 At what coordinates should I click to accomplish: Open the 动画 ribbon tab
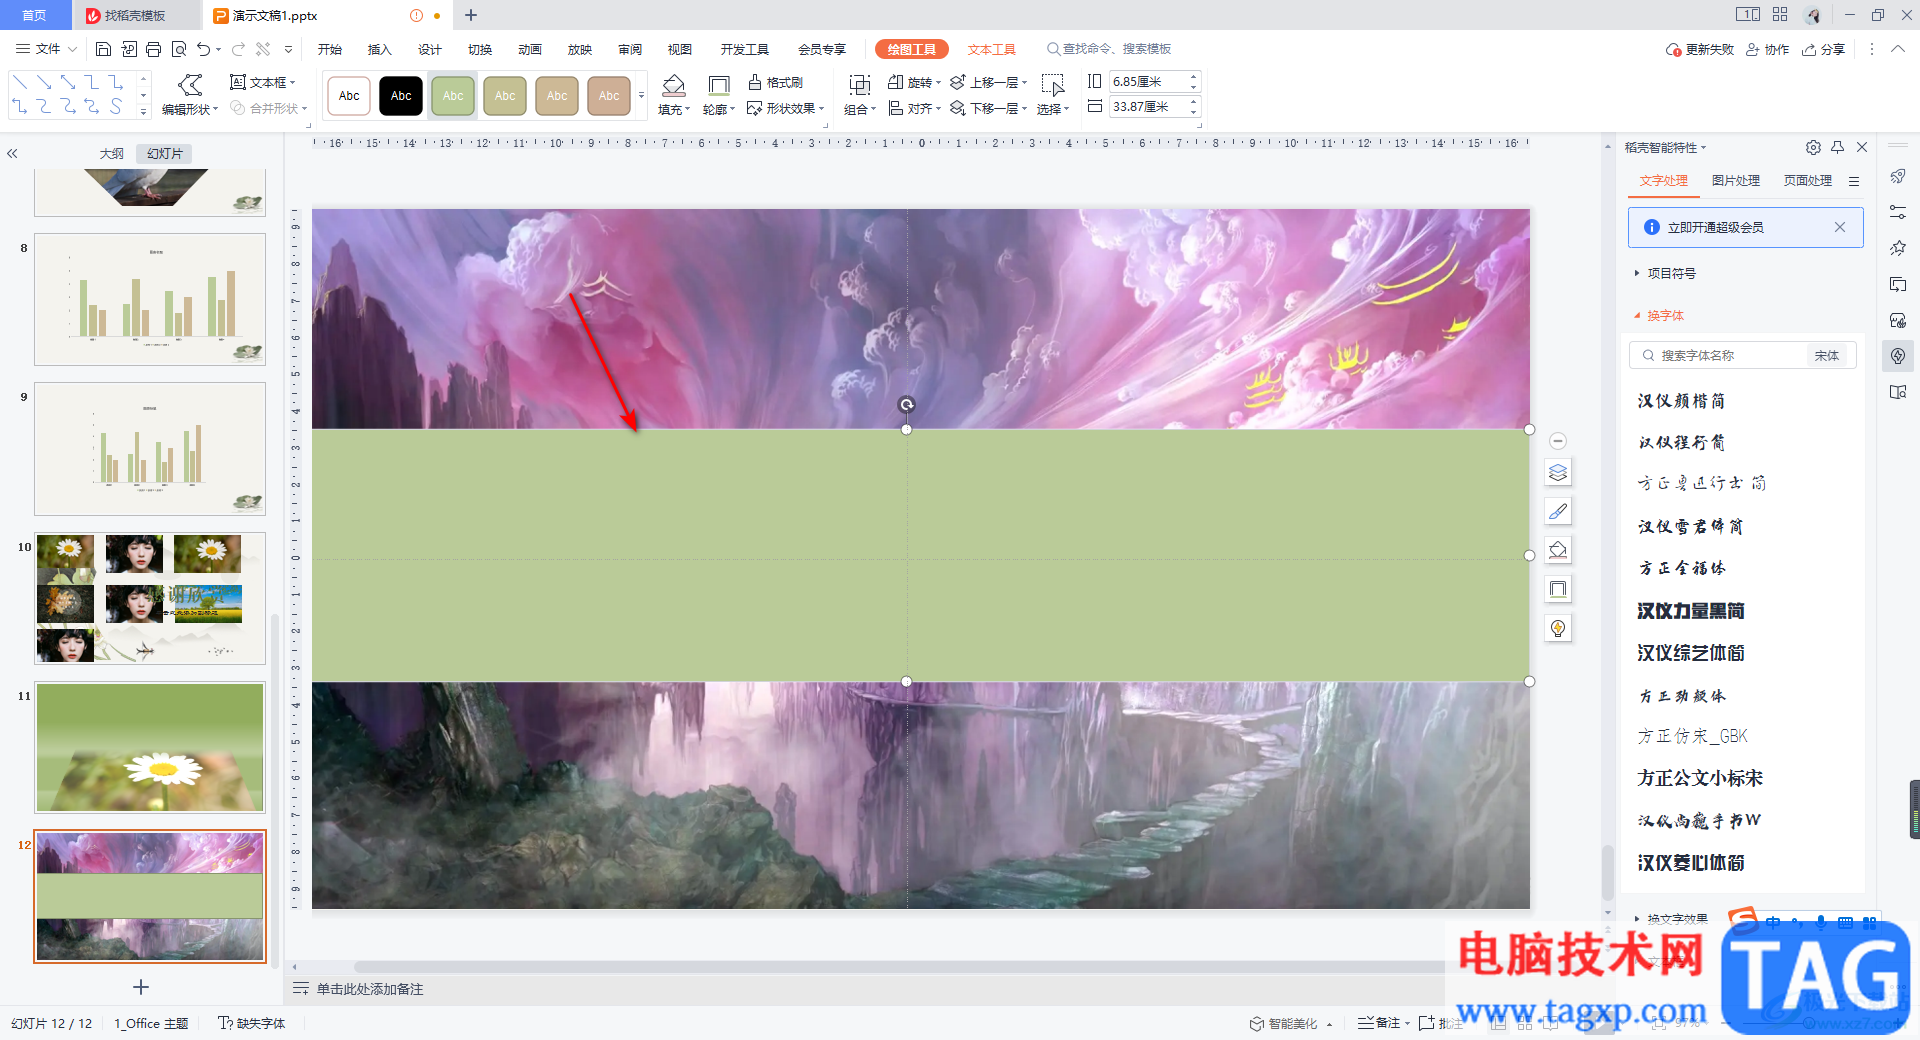[529, 49]
